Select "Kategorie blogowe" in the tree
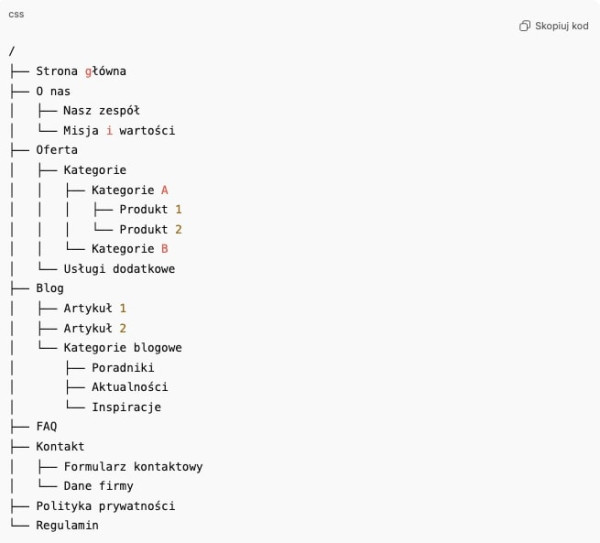The width and height of the screenshot is (600, 543). 123,348
